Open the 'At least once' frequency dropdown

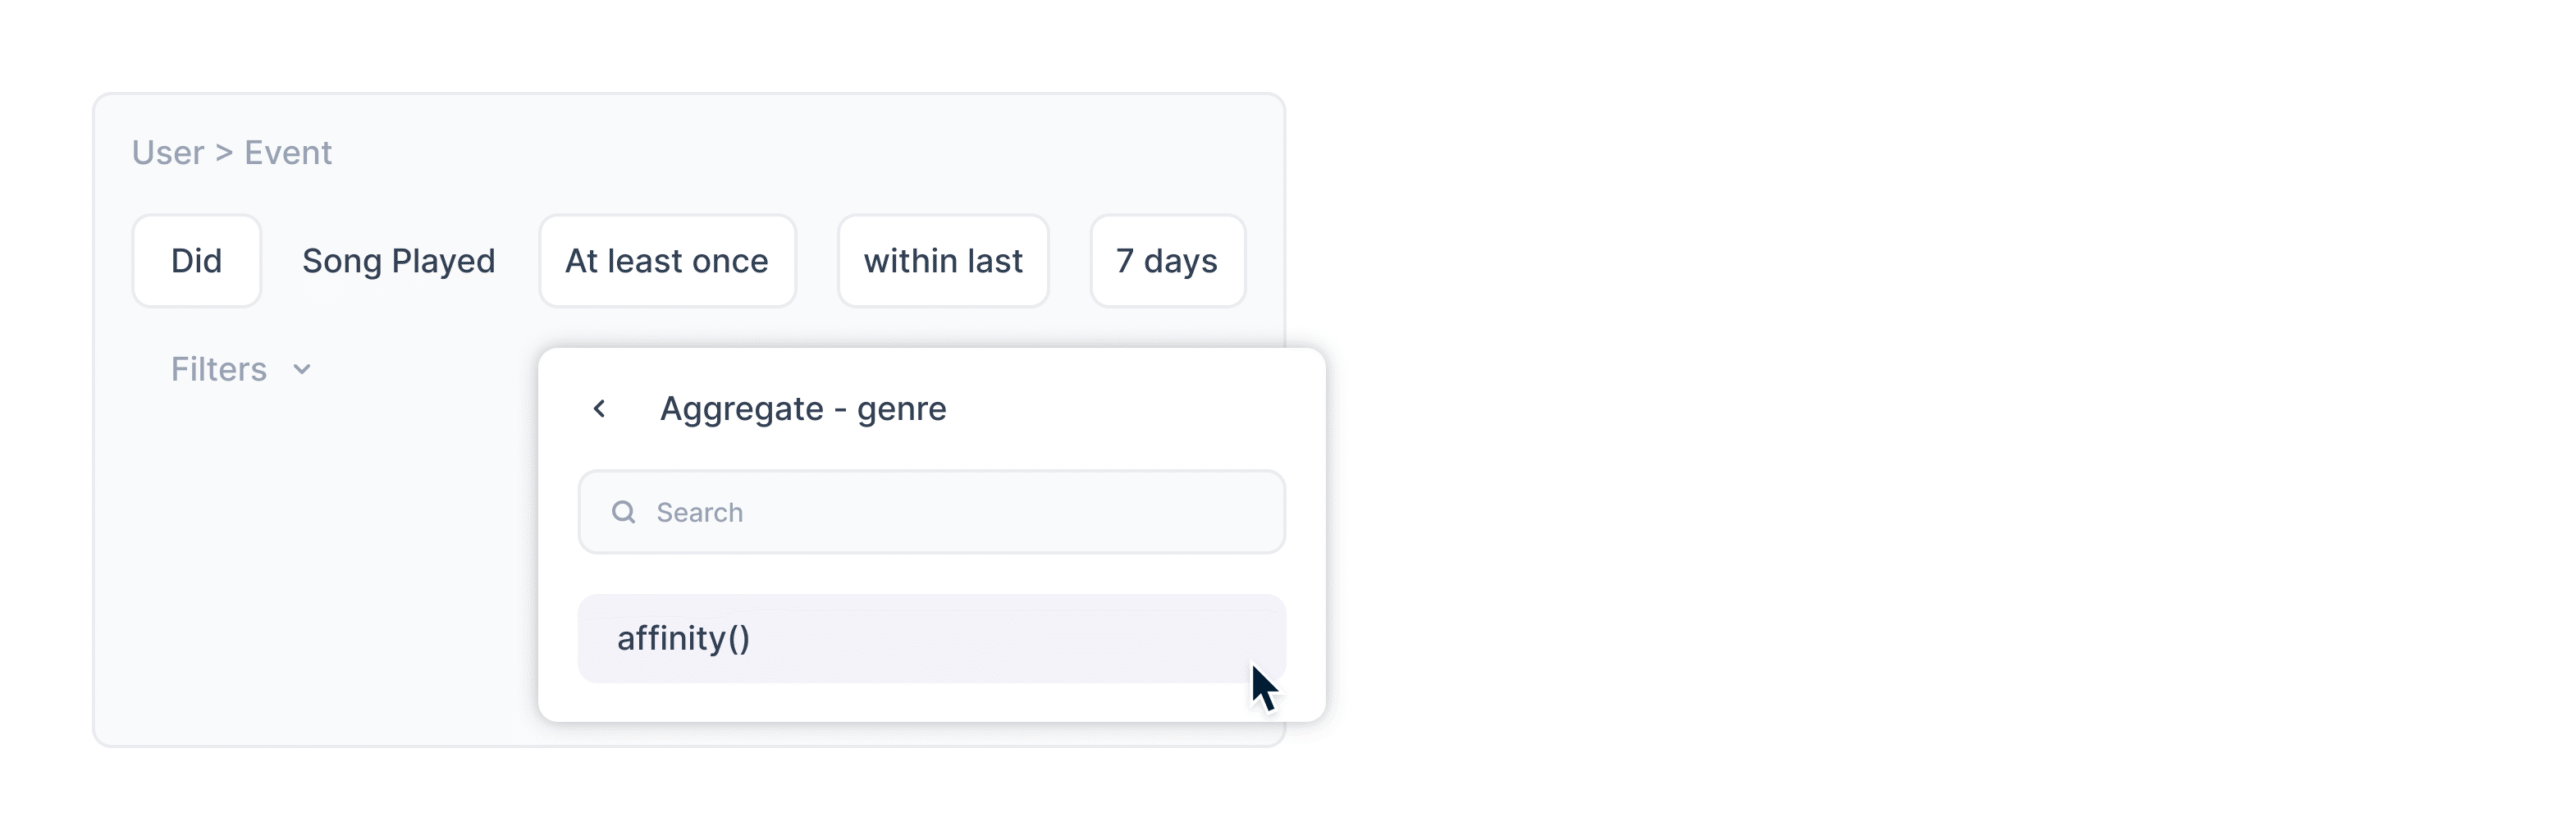(667, 261)
